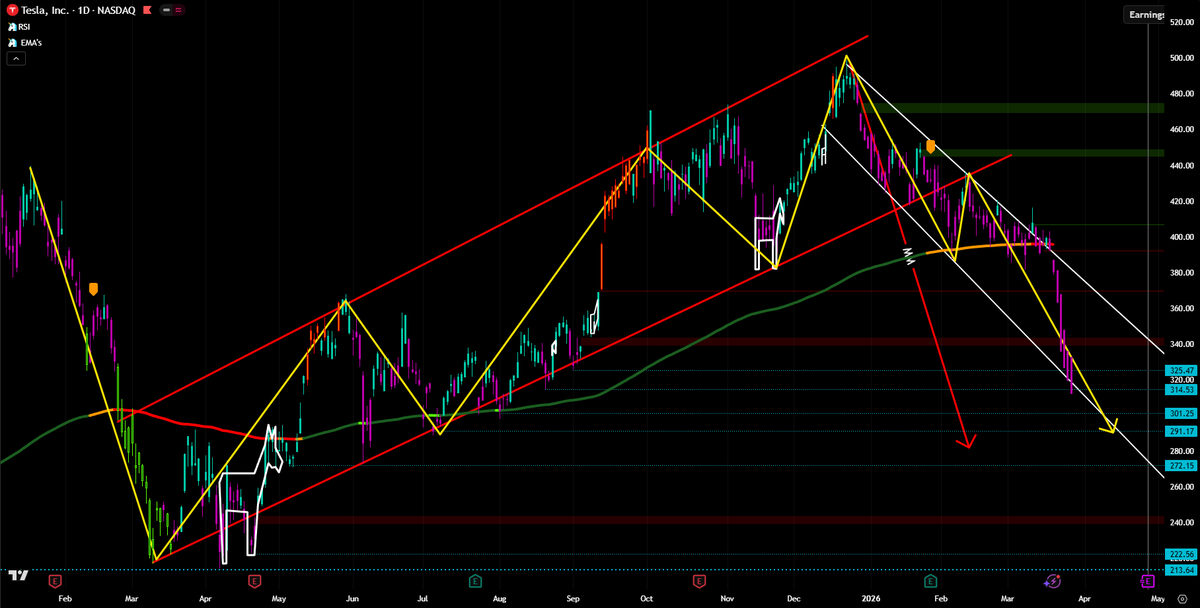Click the red earnings E marker between Apr and May

pyautogui.click(x=254, y=580)
